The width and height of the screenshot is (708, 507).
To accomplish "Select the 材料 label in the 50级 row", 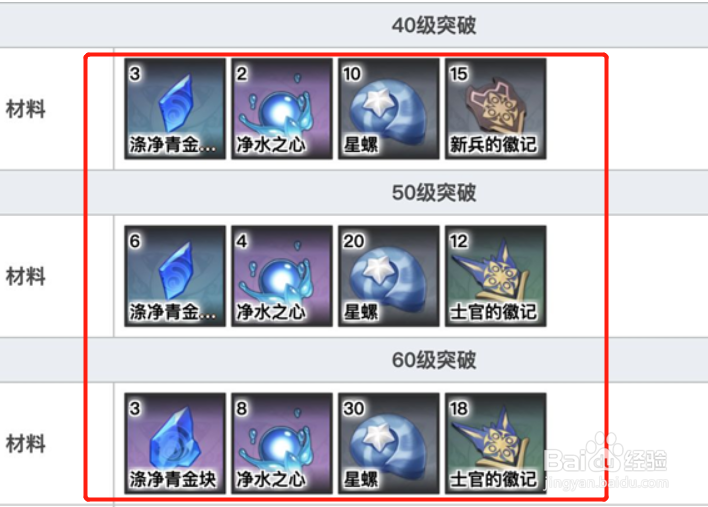I will [26, 276].
